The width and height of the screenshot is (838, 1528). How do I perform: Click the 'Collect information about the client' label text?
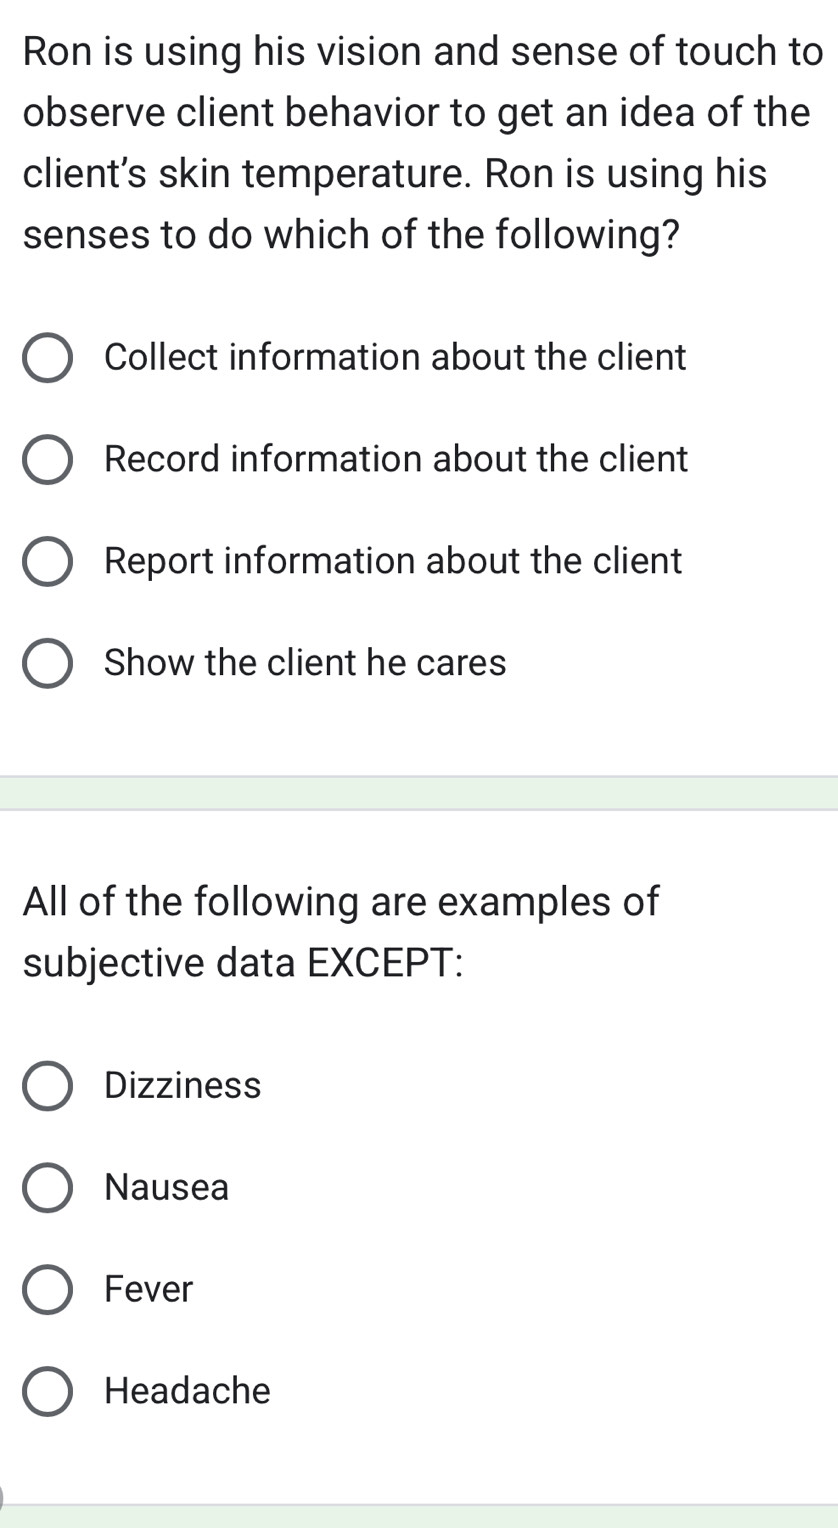point(395,357)
